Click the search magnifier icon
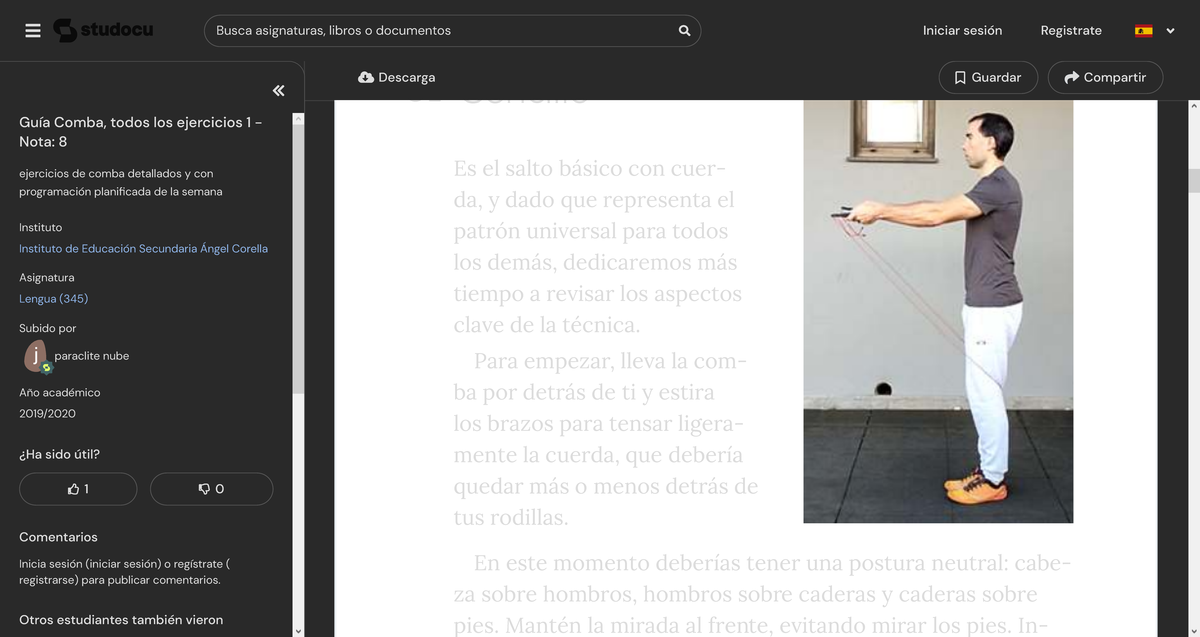1200x637 pixels. point(684,30)
